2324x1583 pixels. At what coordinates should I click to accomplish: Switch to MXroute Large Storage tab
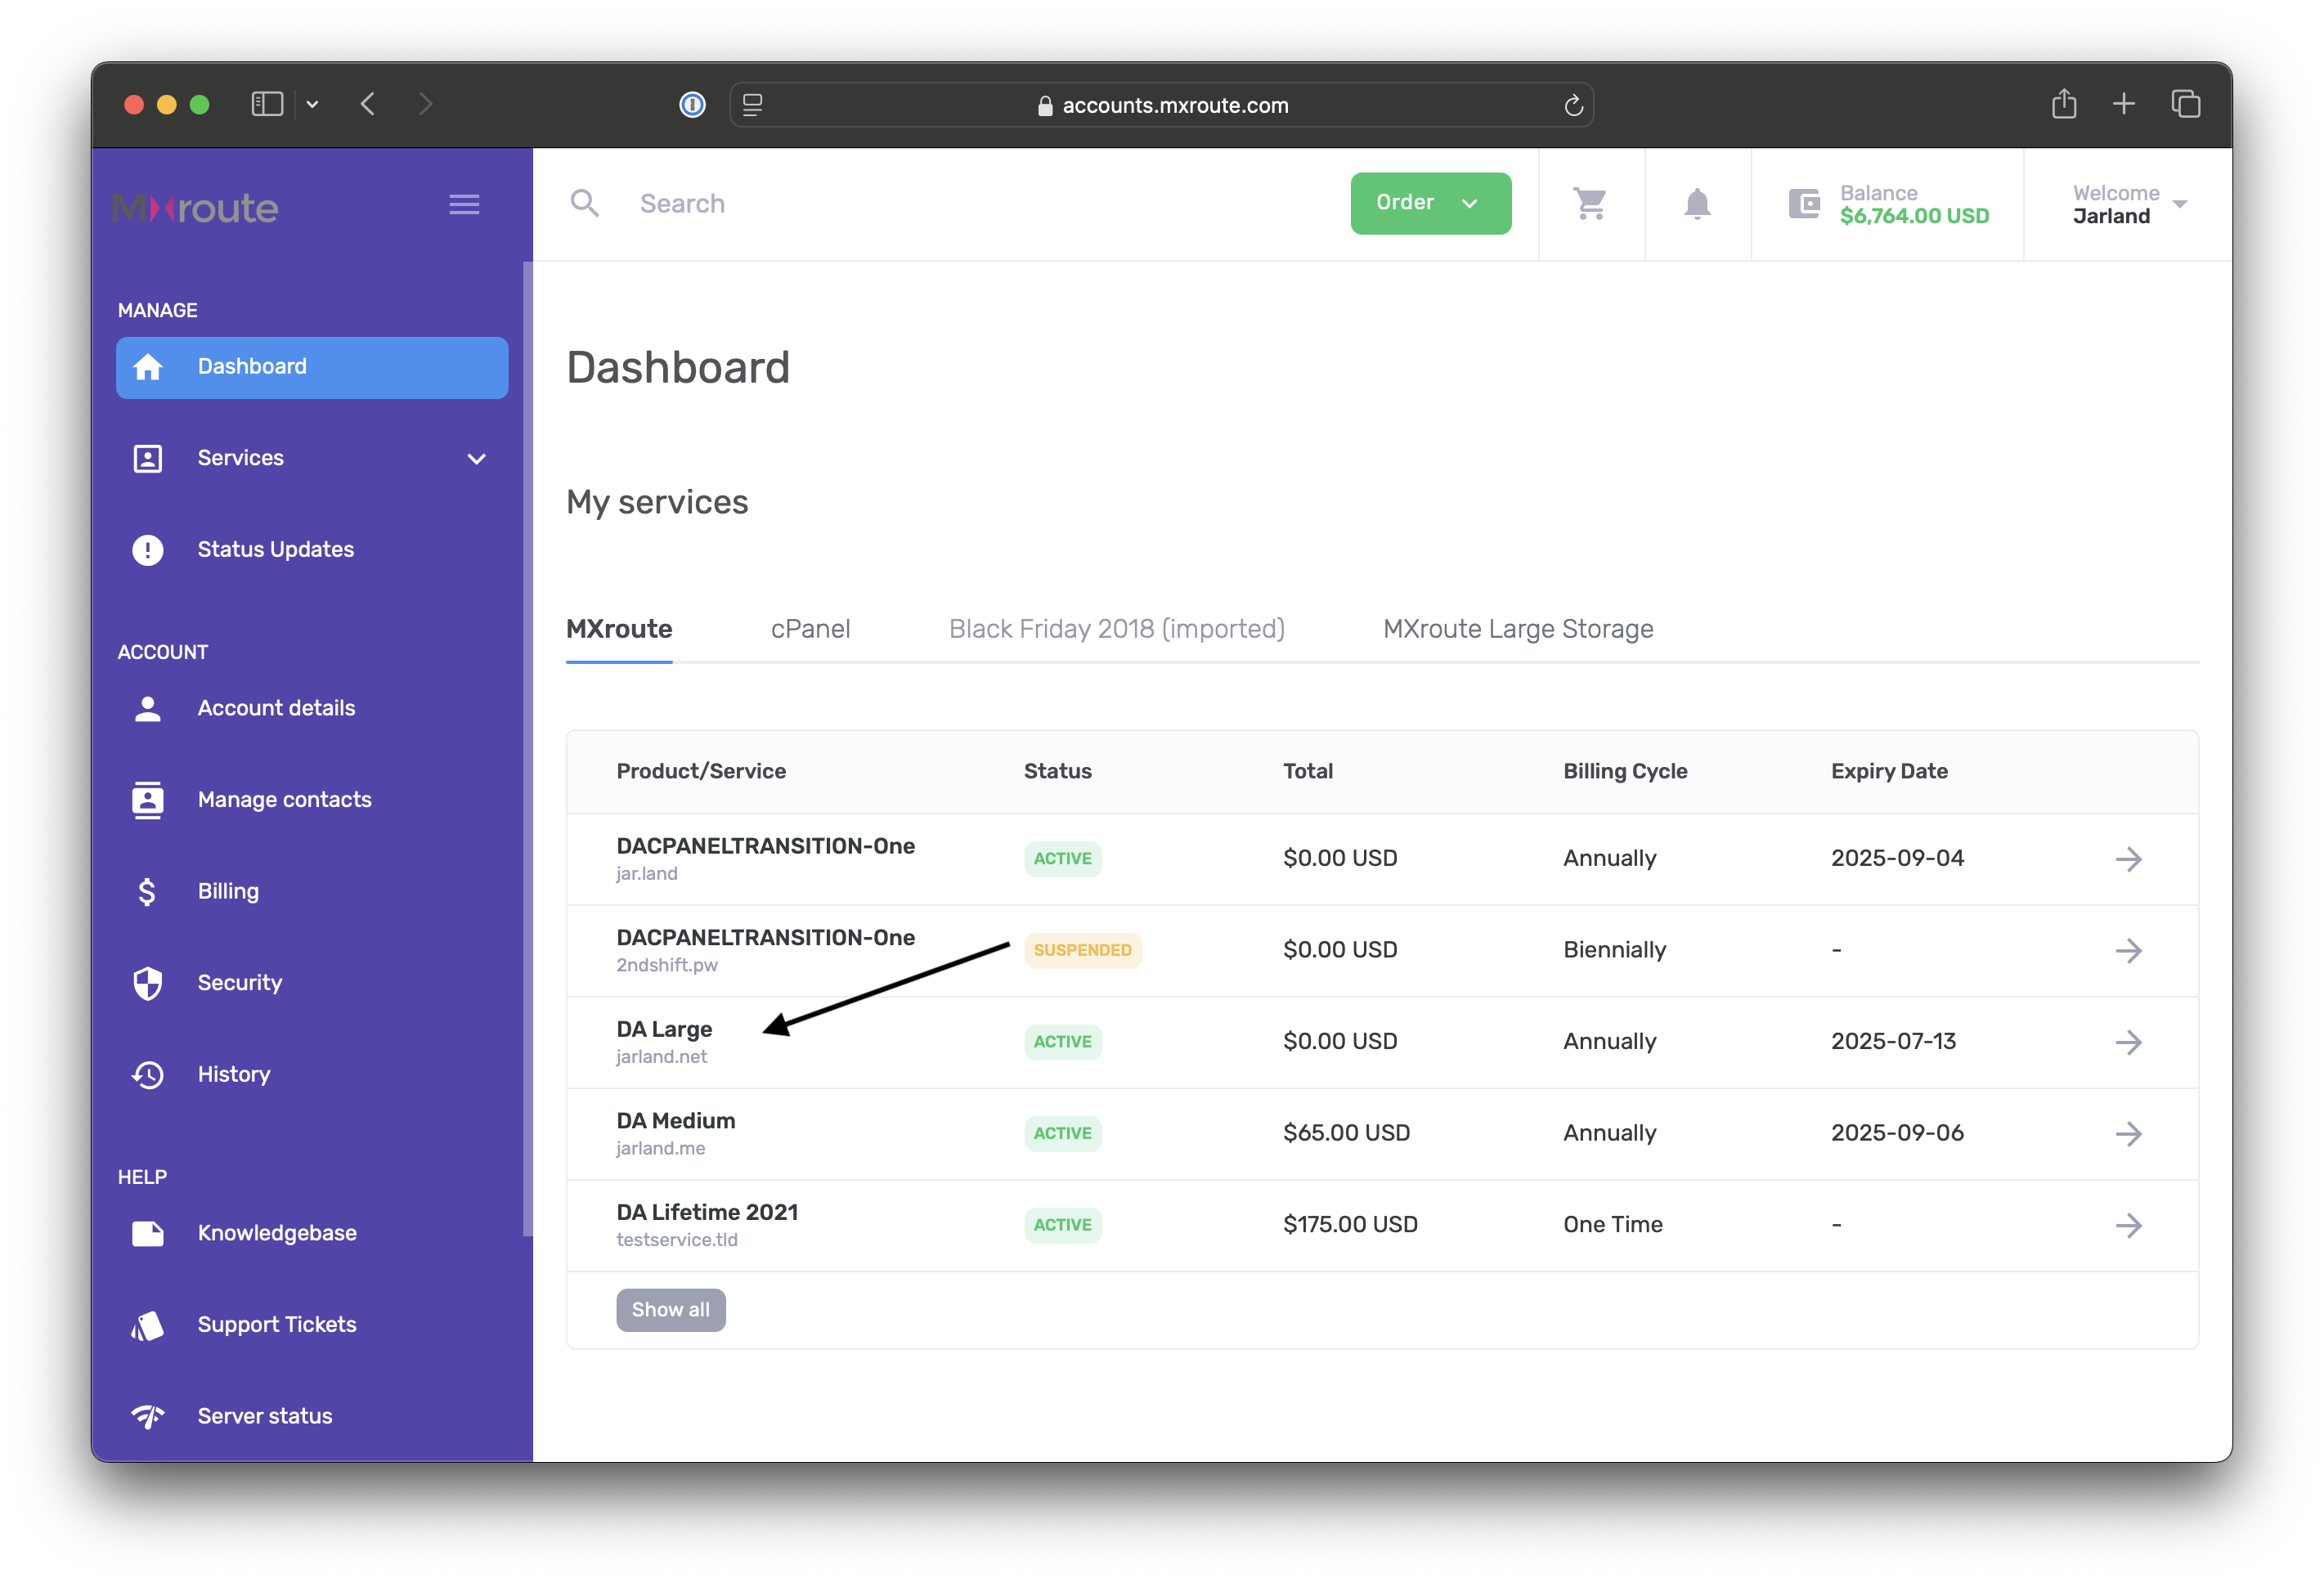[x=1518, y=629]
